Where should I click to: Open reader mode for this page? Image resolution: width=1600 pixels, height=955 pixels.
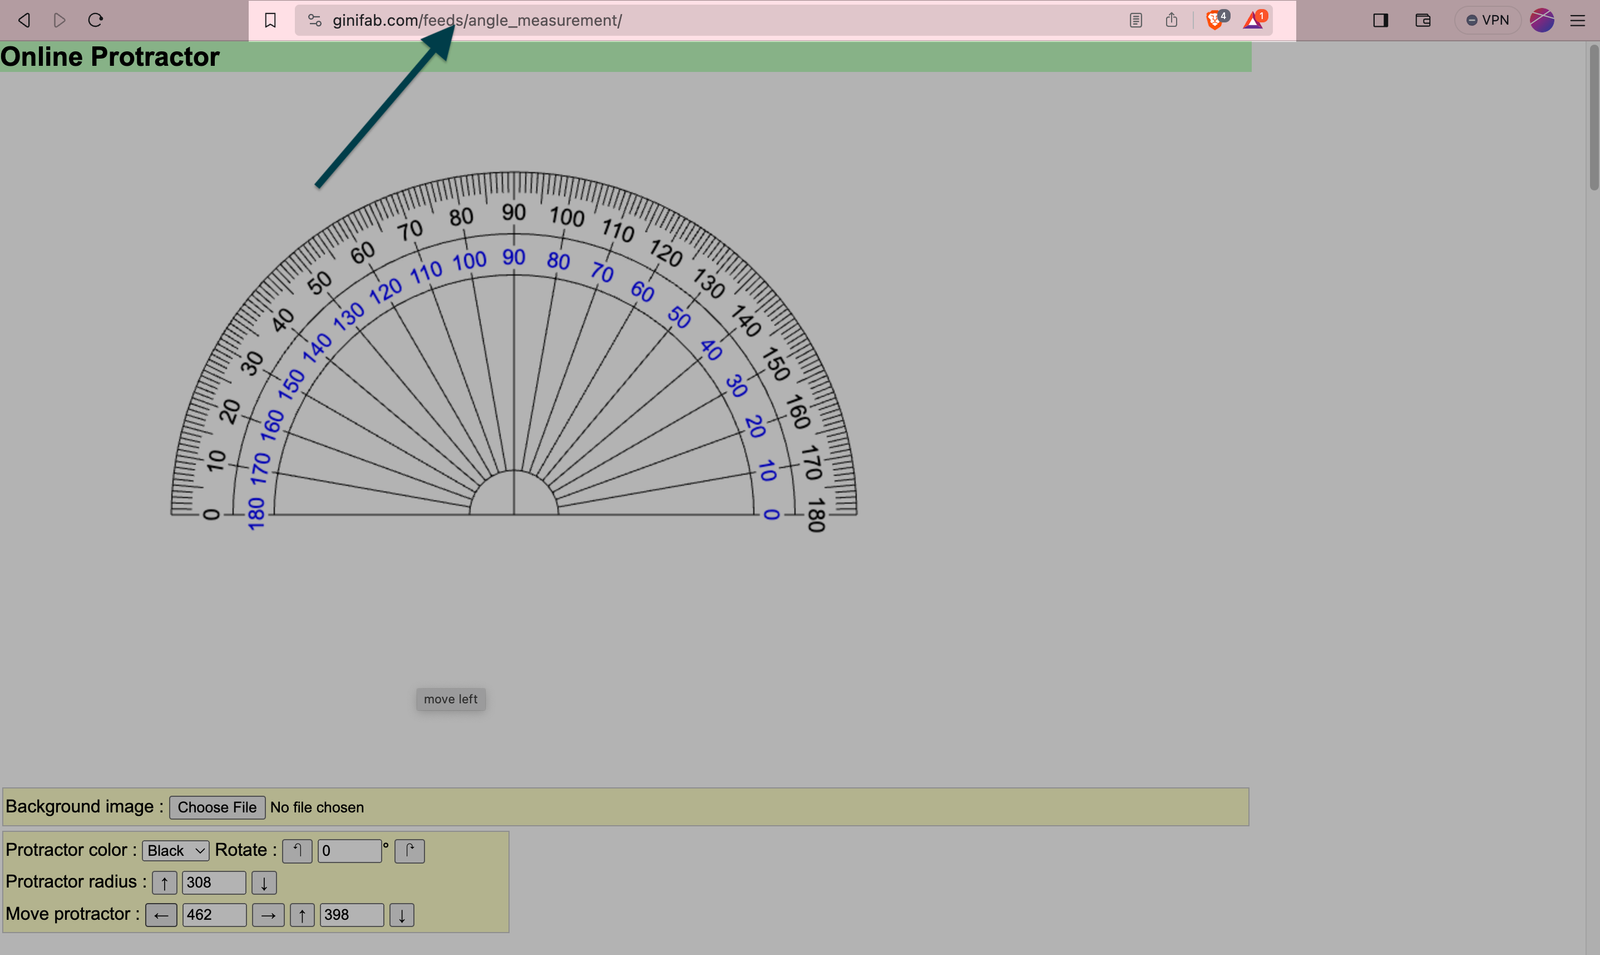point(1136,20)
